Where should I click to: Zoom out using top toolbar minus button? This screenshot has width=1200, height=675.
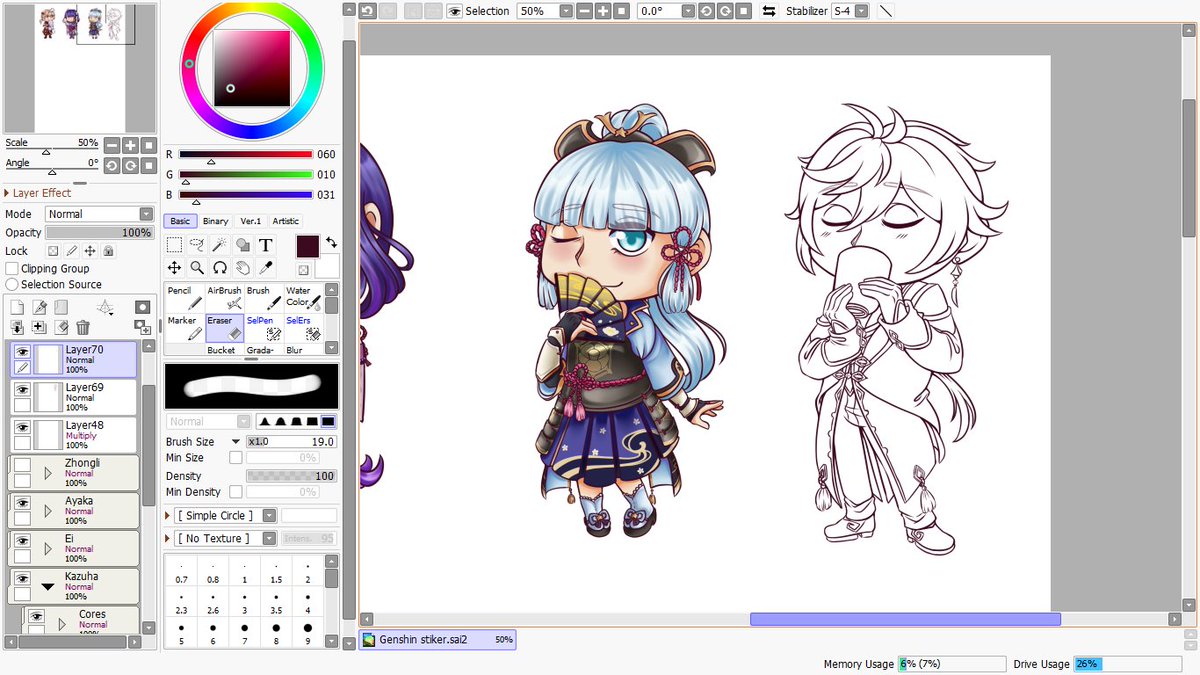[585, 11]
